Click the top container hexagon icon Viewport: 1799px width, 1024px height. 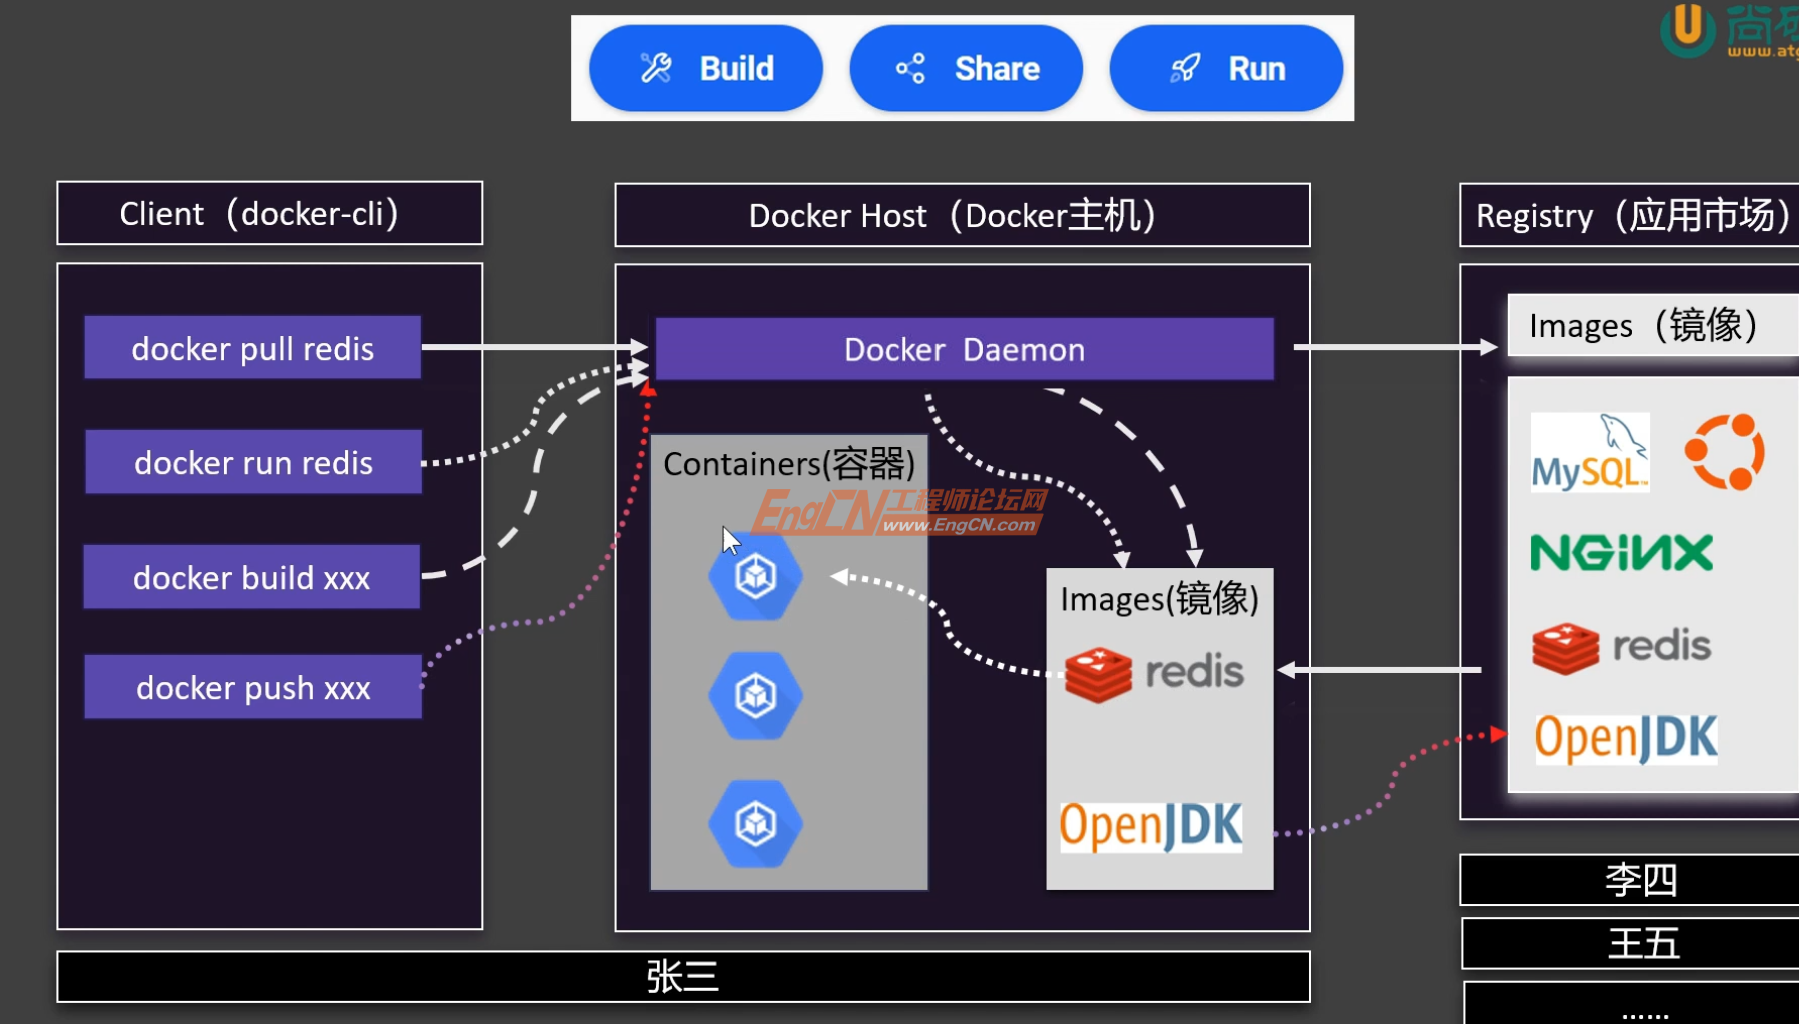pyautogui.click(x=755, y=576)
